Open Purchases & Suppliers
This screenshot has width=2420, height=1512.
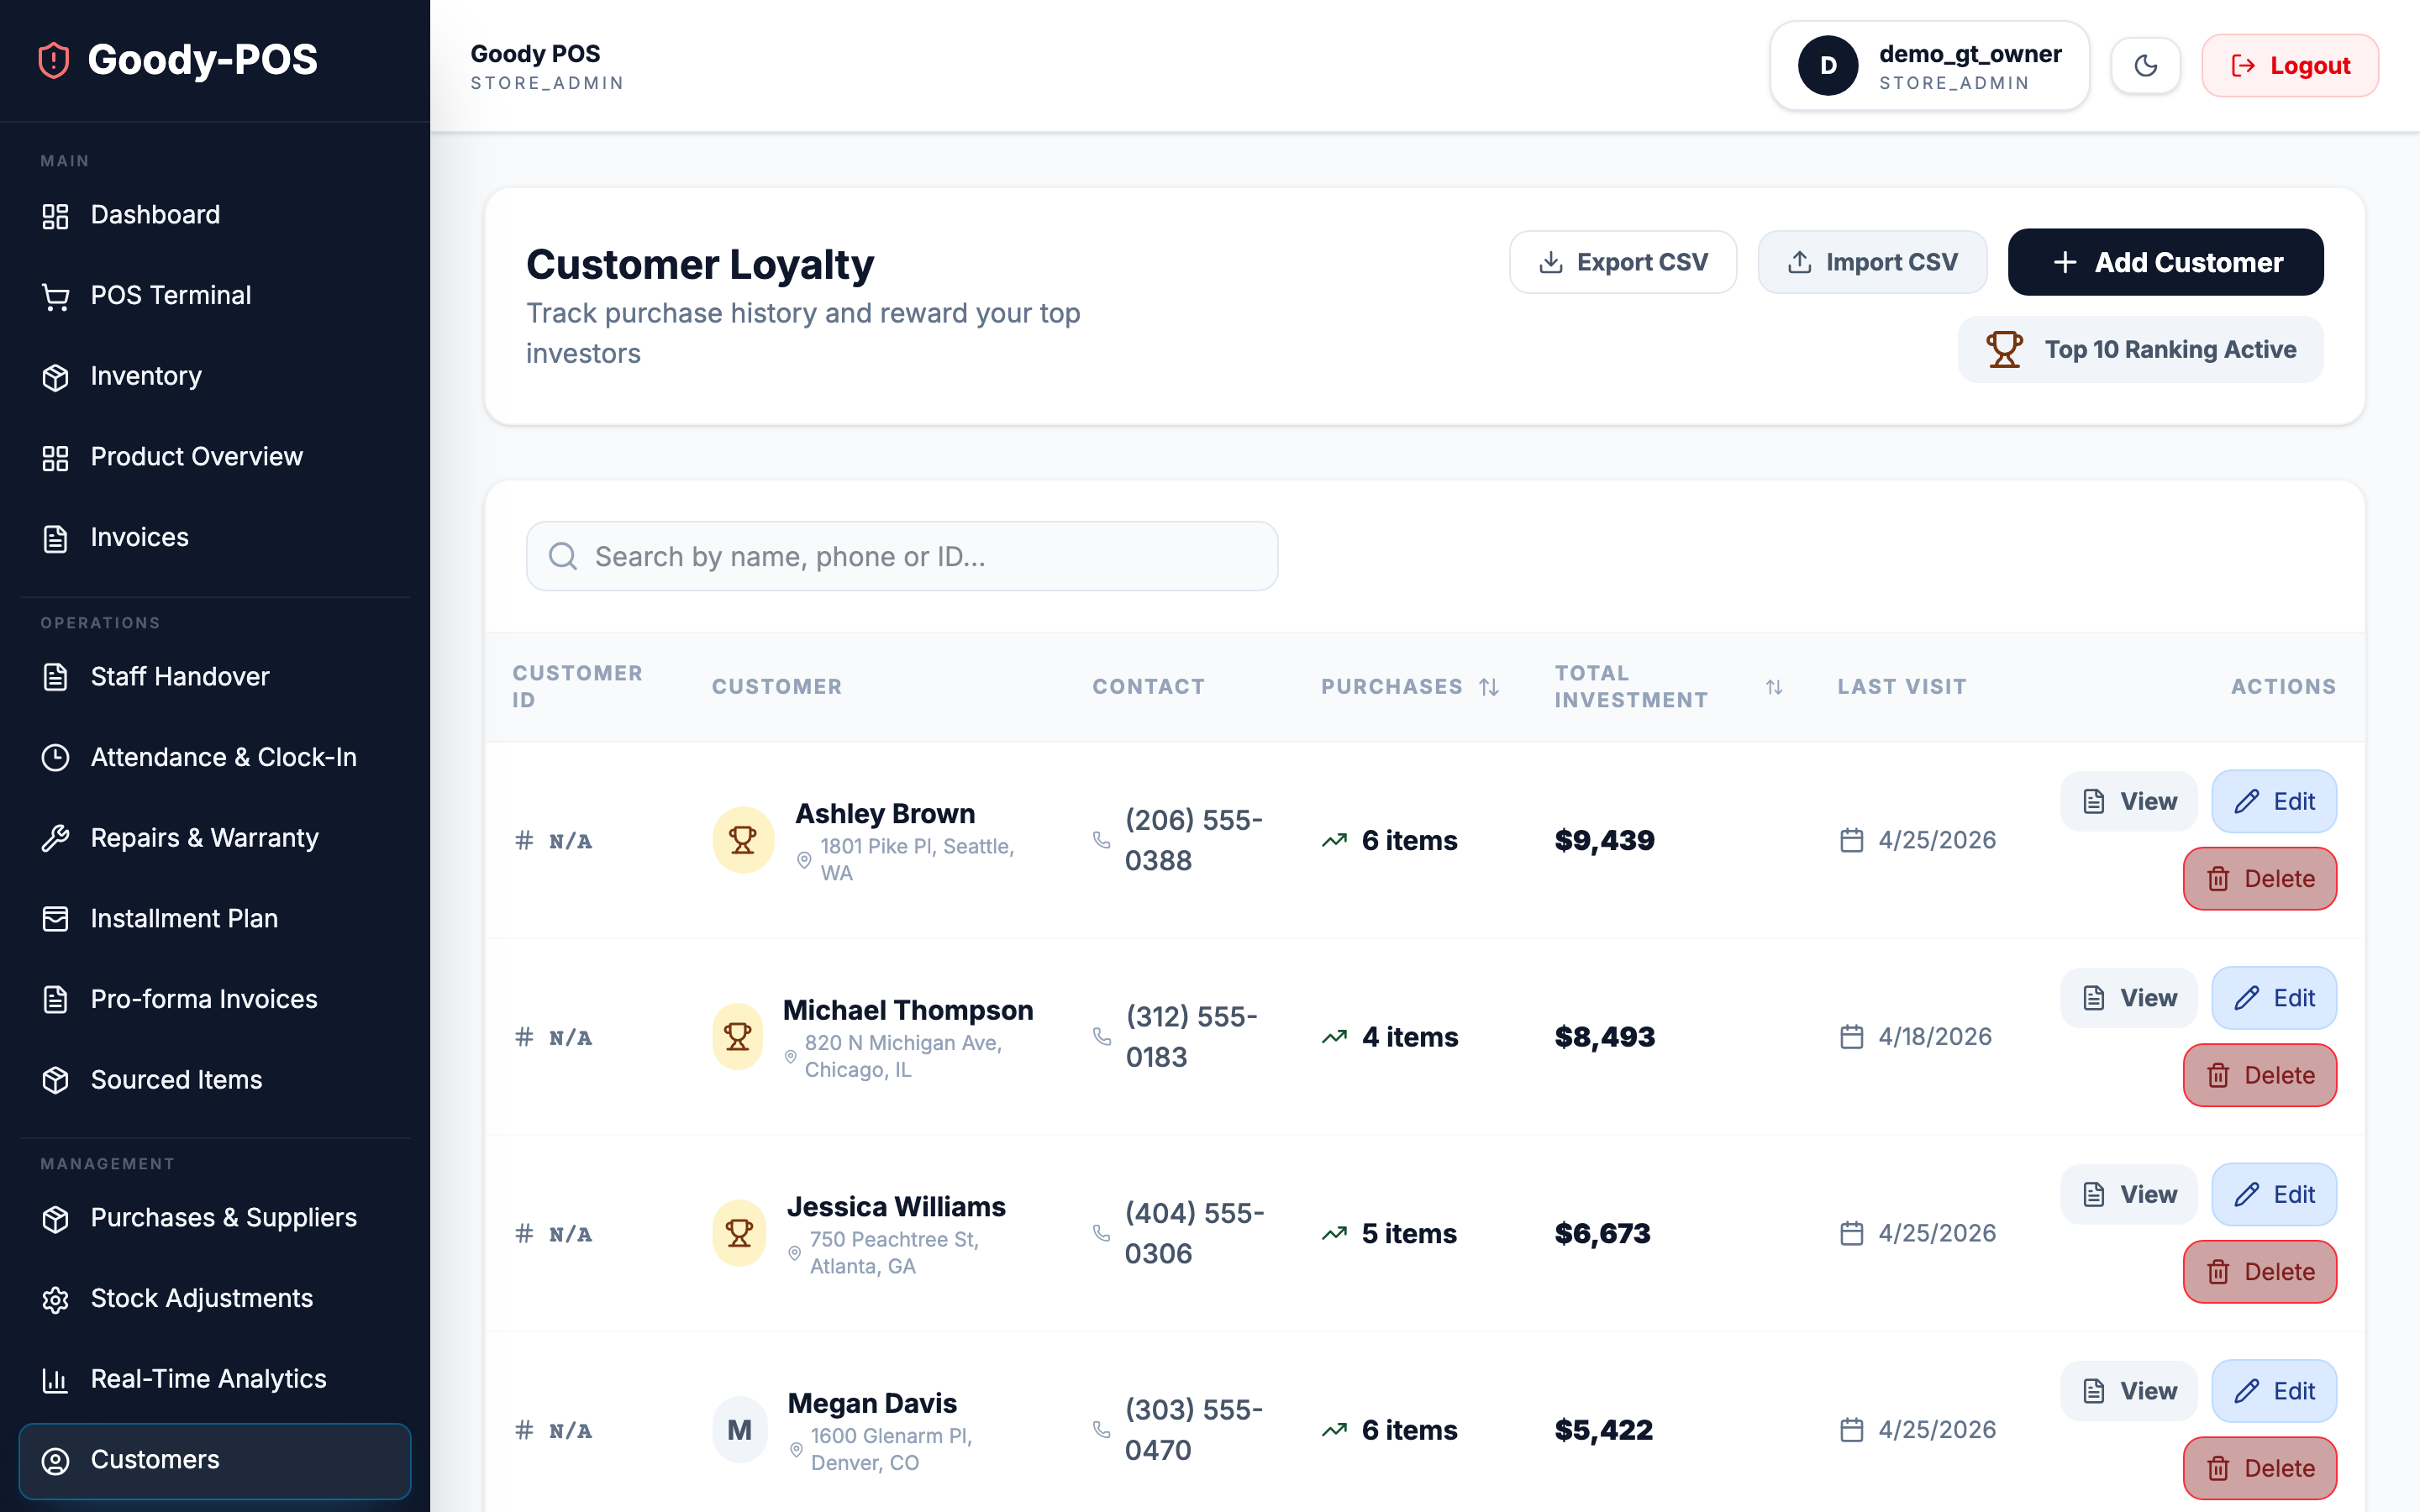(223, 1218)
